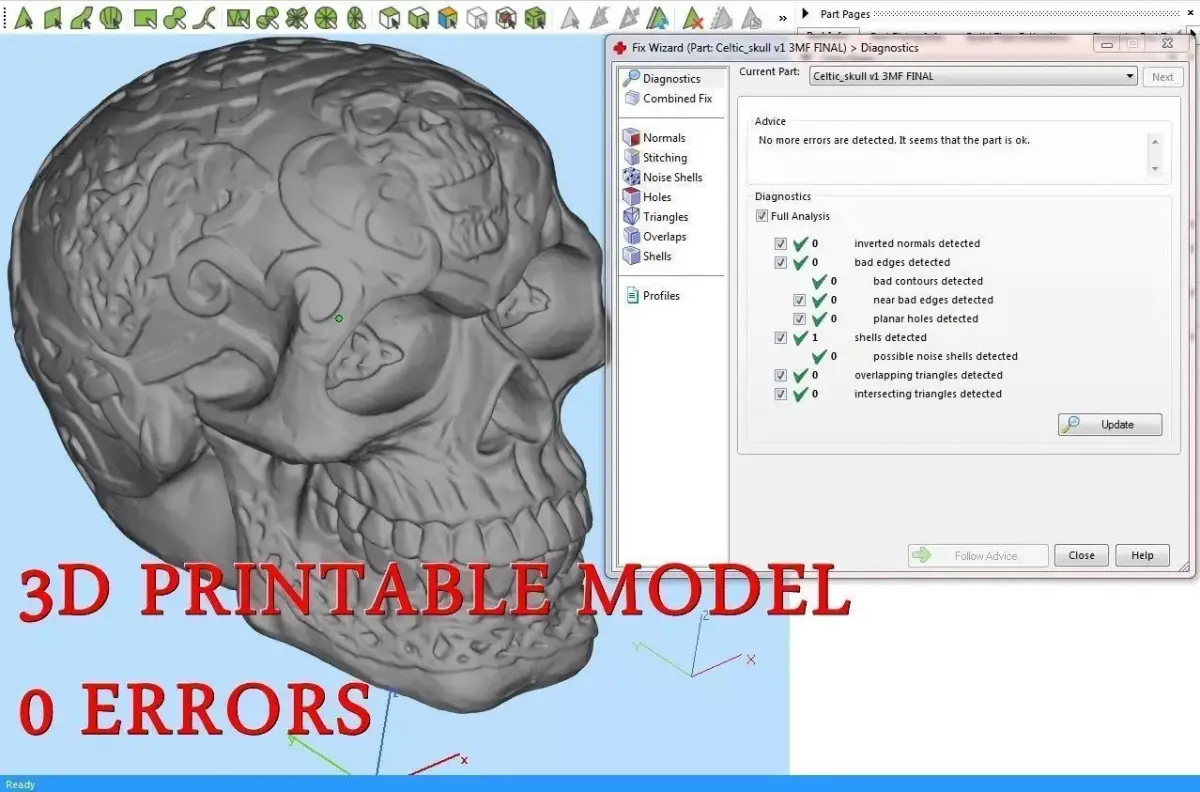1200x792 pixels.
Task: Click the Advice box scroll up arrow
Action: click(x=1155, y=141)
